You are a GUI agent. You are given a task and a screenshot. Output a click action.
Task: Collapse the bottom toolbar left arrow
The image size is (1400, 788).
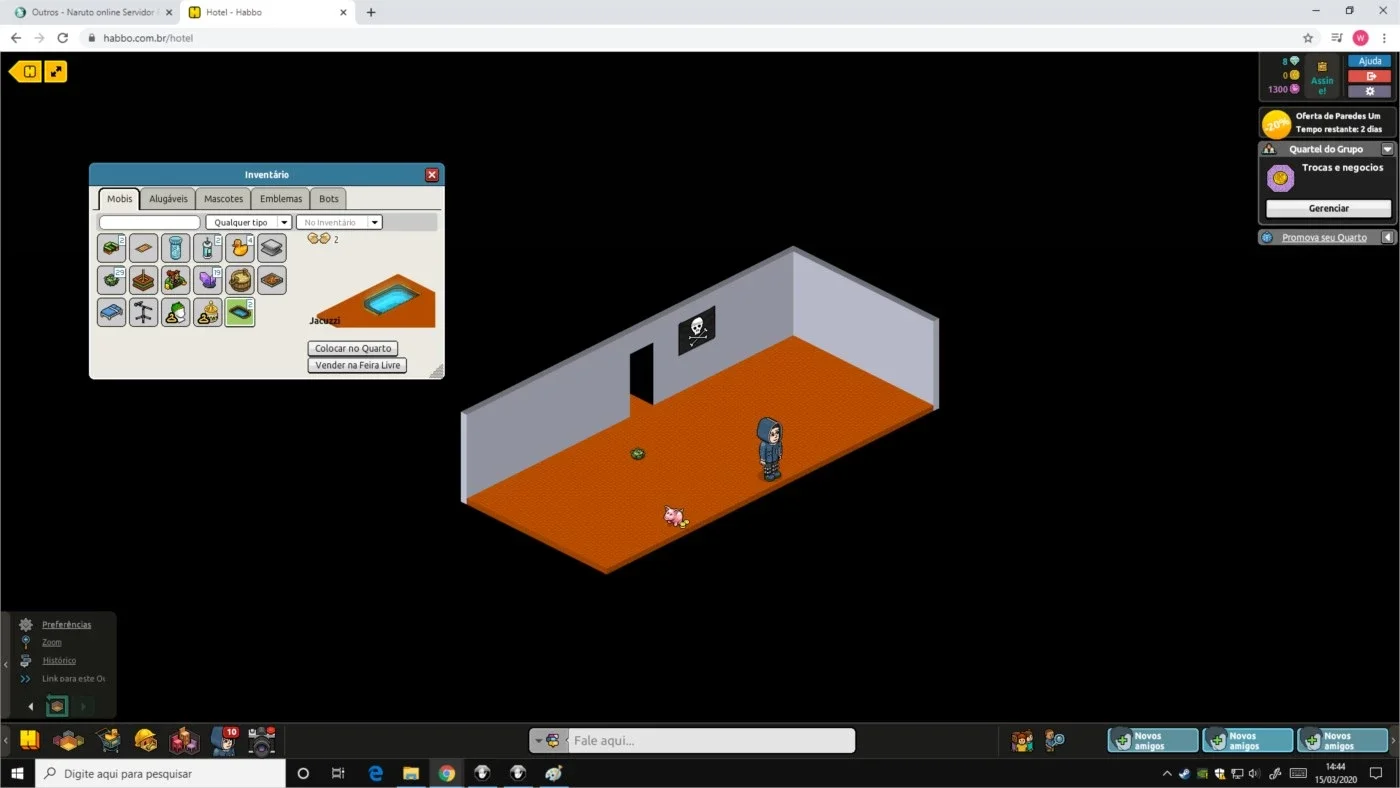coord(6,741)
